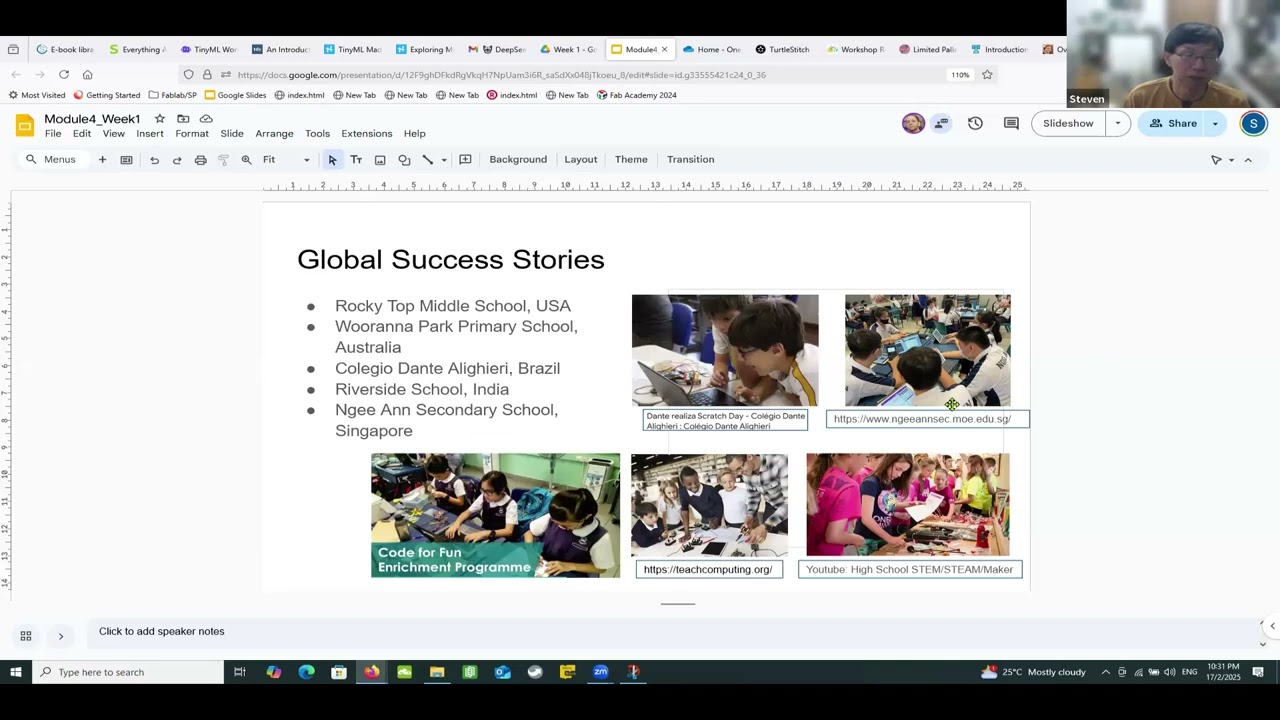Click the Share button
This screenshot has width=1280, height=720.
click(x=1172, y=123)
